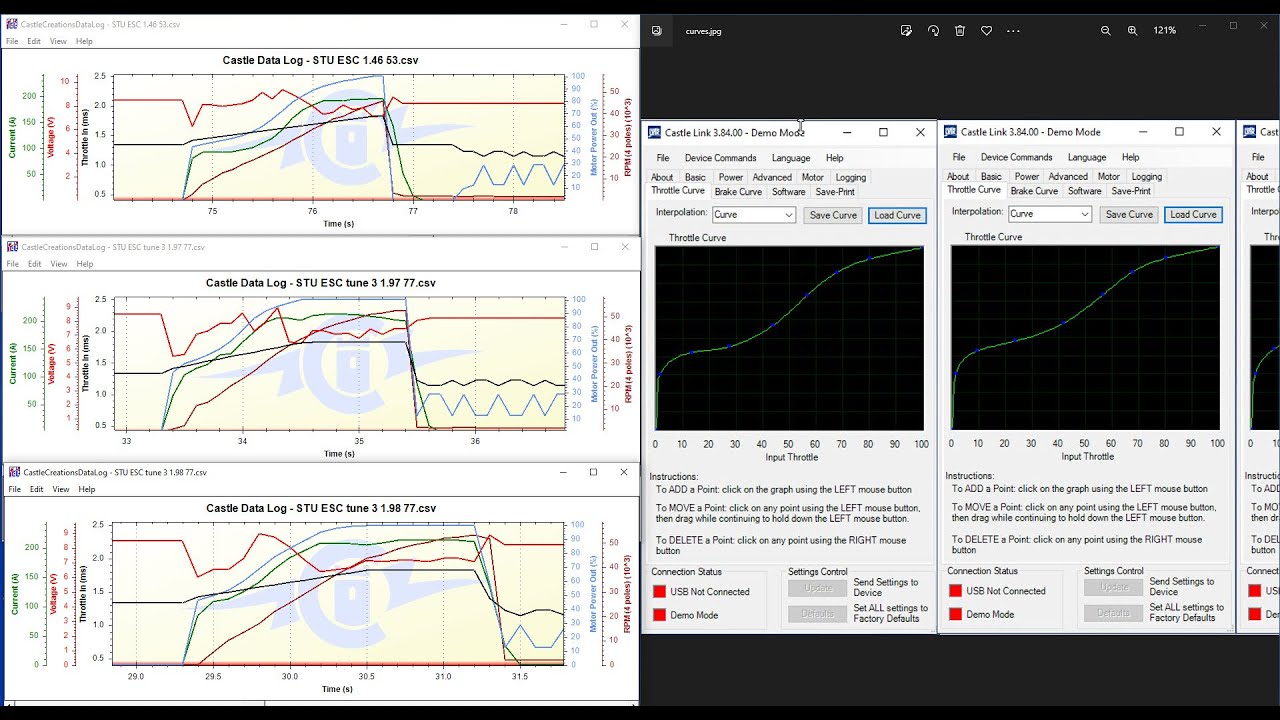The image size is (1280, 720).
Task: Open View menu in STU ESC 1.46 53 window
Action: click(58, 41)
